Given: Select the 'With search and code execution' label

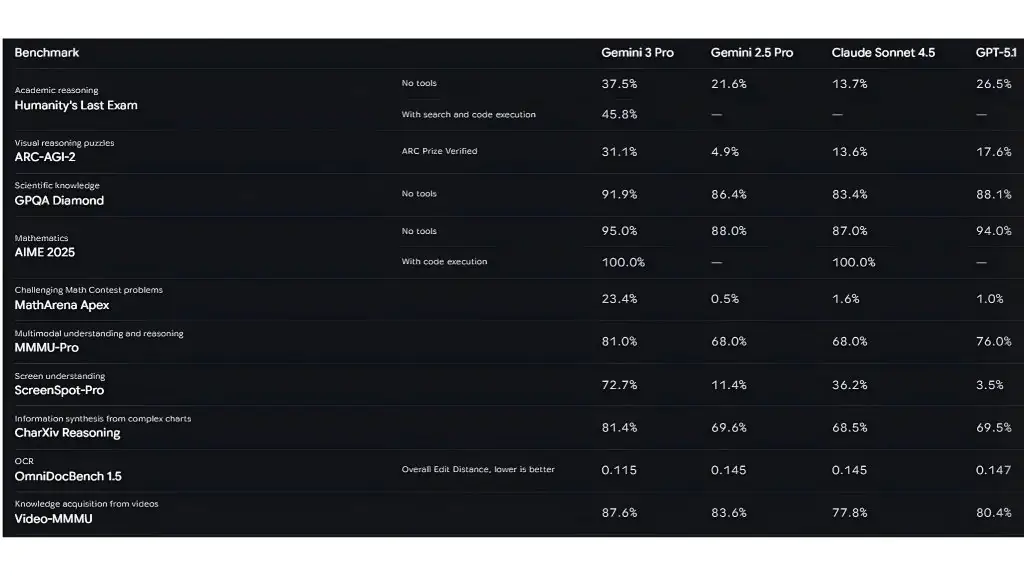Looking at the screenshot, I should (x=468, y=115).
